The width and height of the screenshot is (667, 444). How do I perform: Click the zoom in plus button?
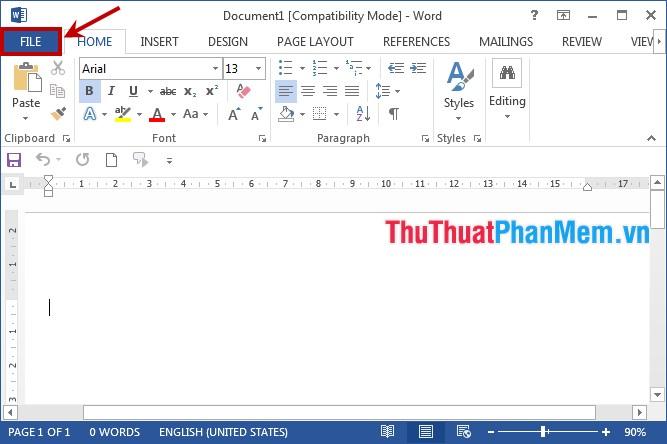click(x=606, y=432)
